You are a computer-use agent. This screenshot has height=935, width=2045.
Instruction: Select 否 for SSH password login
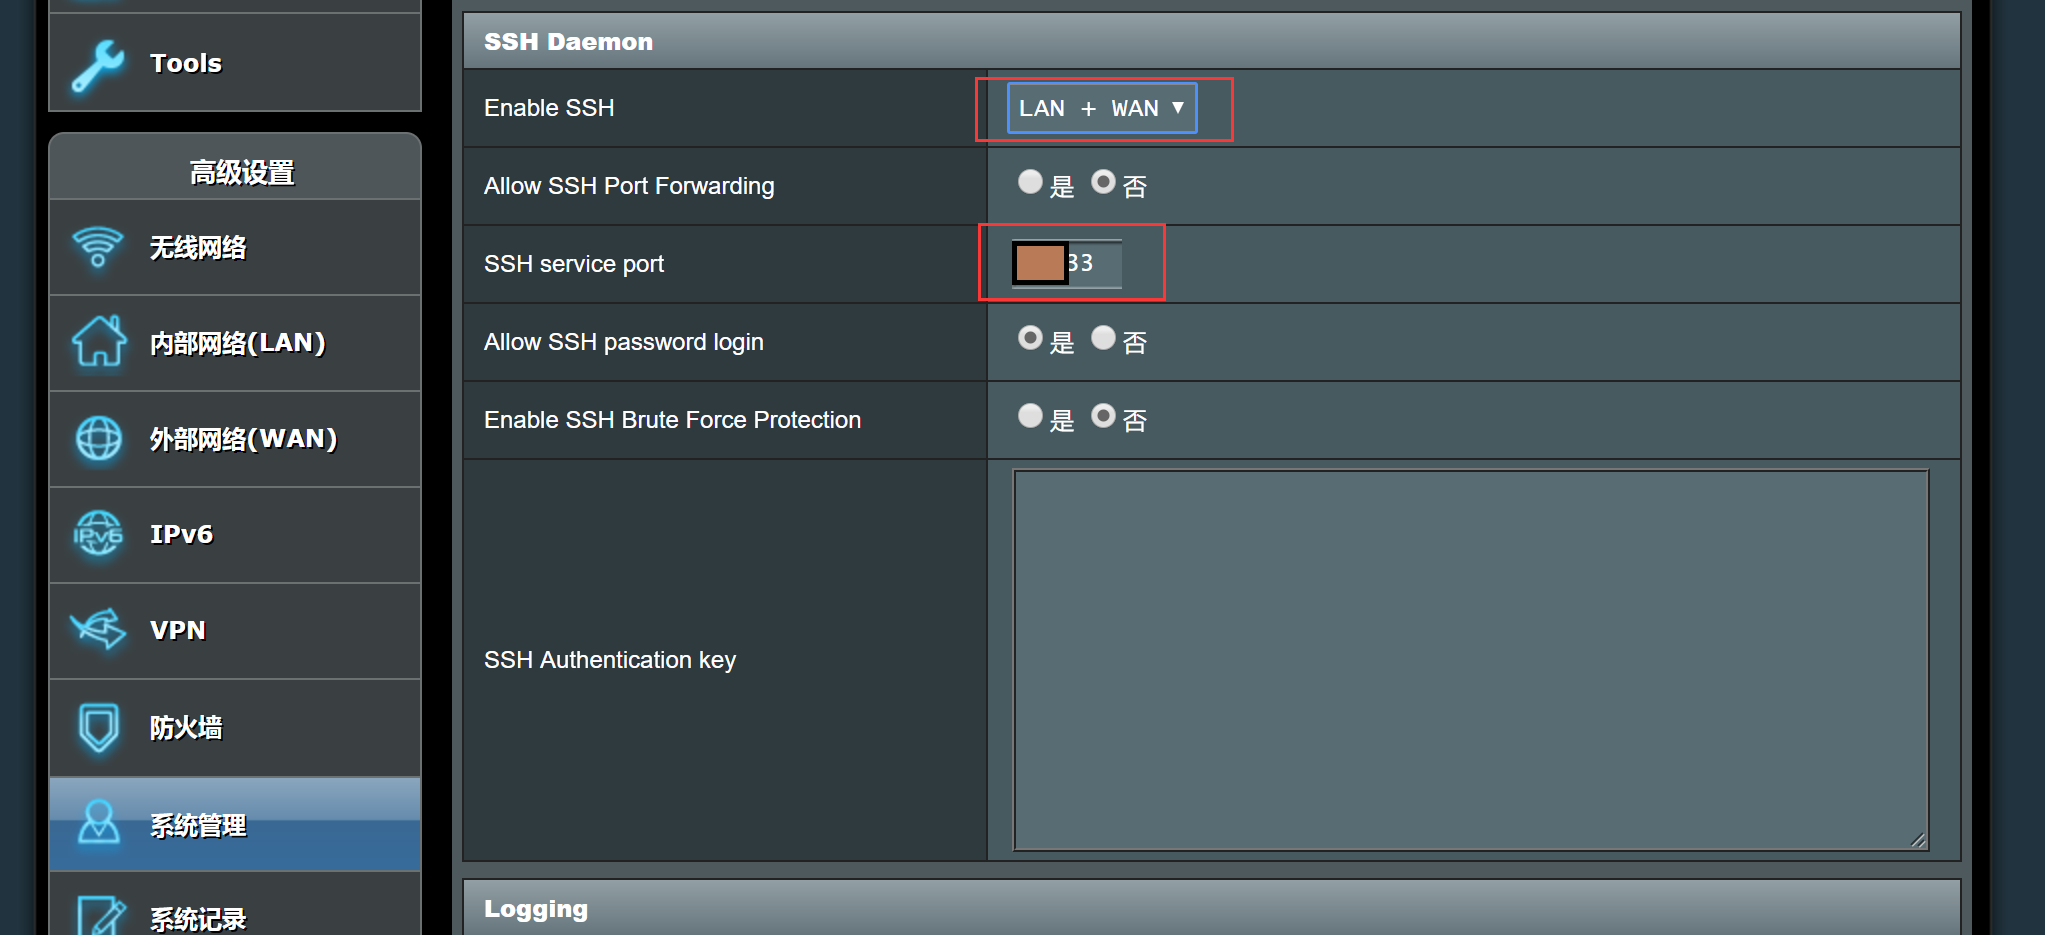point(1103,338)
